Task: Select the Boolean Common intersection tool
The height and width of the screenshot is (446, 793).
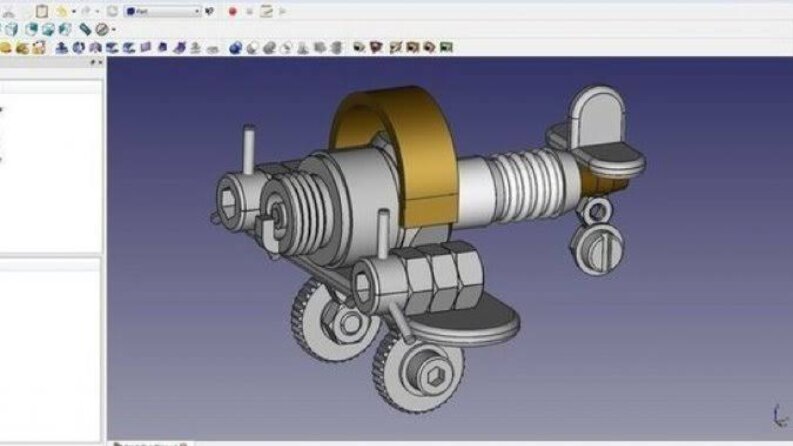Action: 286,48
